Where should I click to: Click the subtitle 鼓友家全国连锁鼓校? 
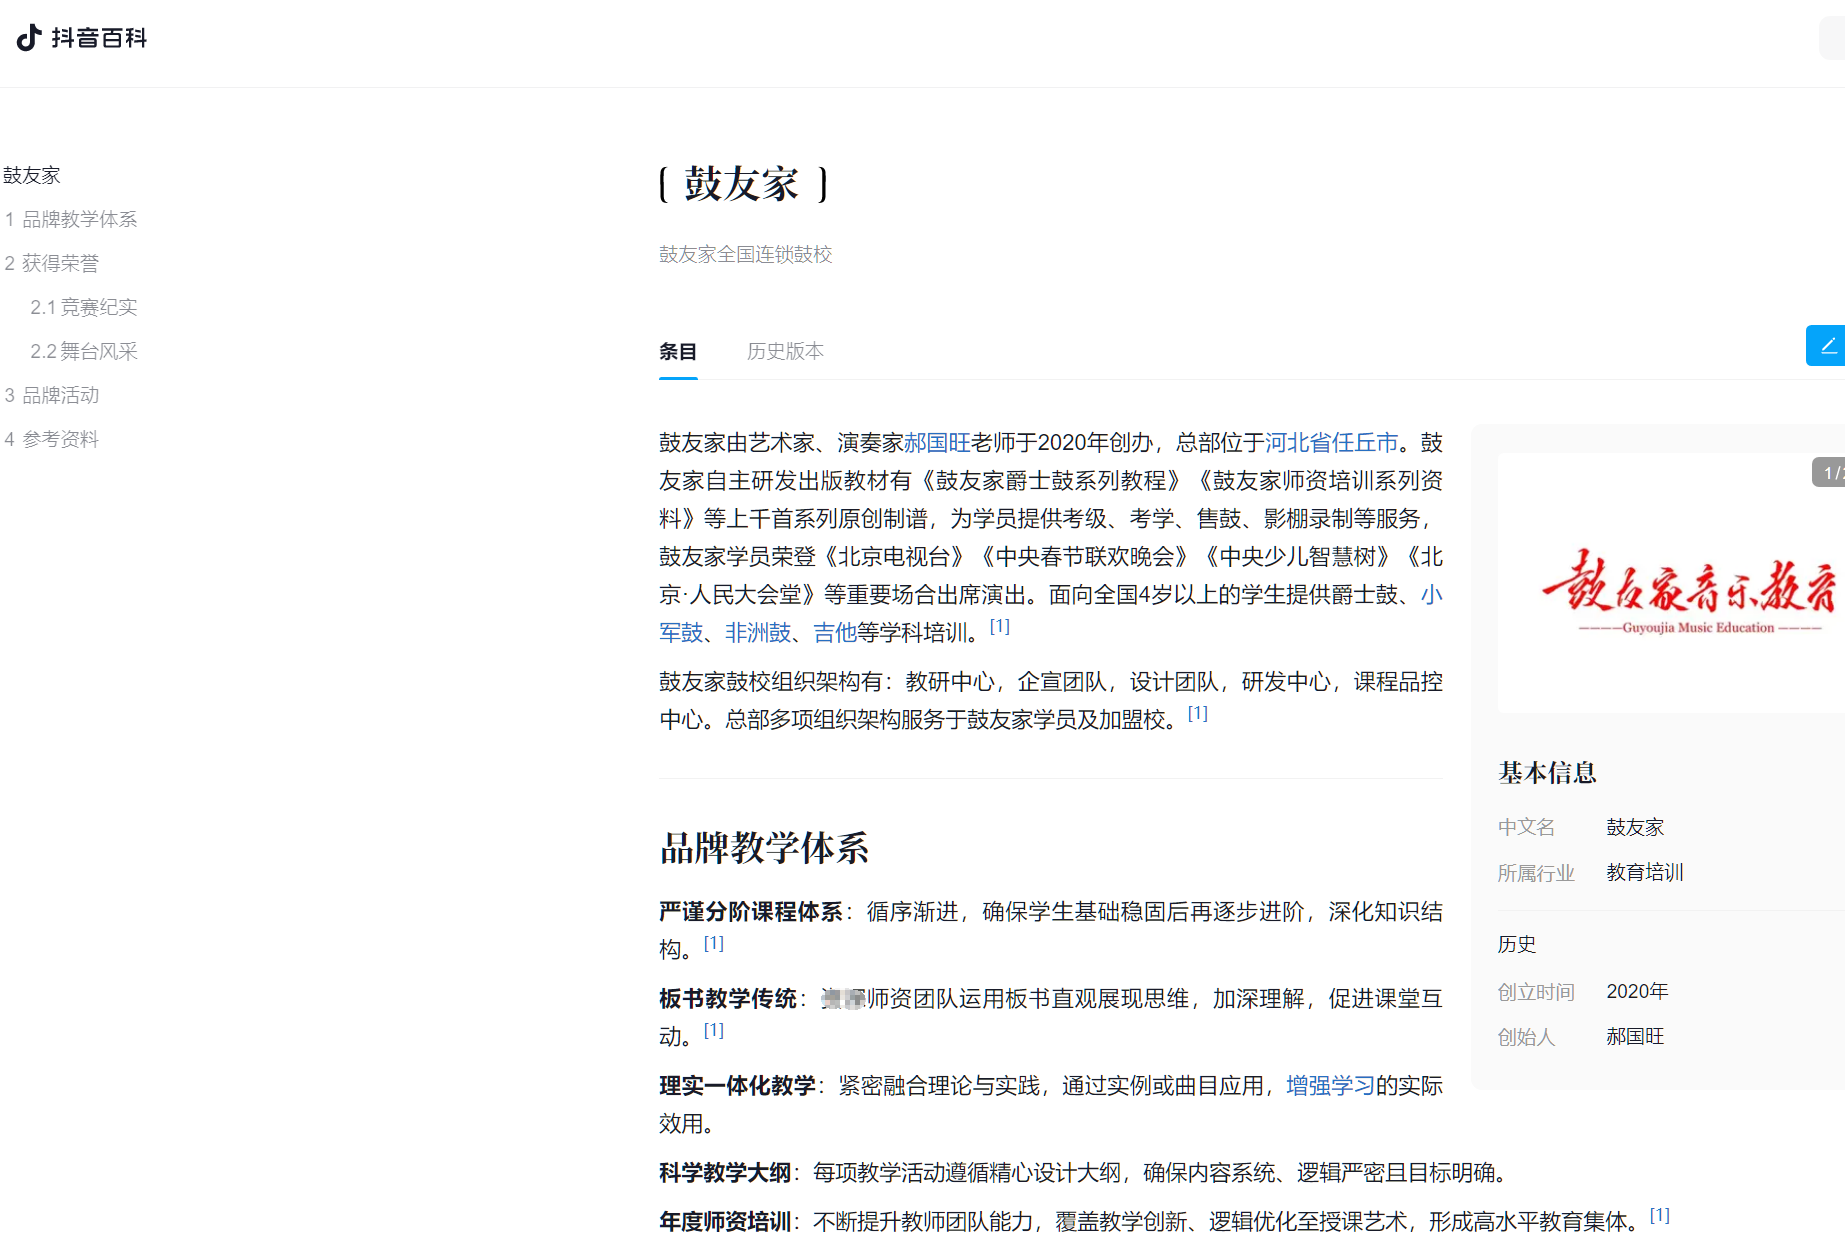(745, 255)
